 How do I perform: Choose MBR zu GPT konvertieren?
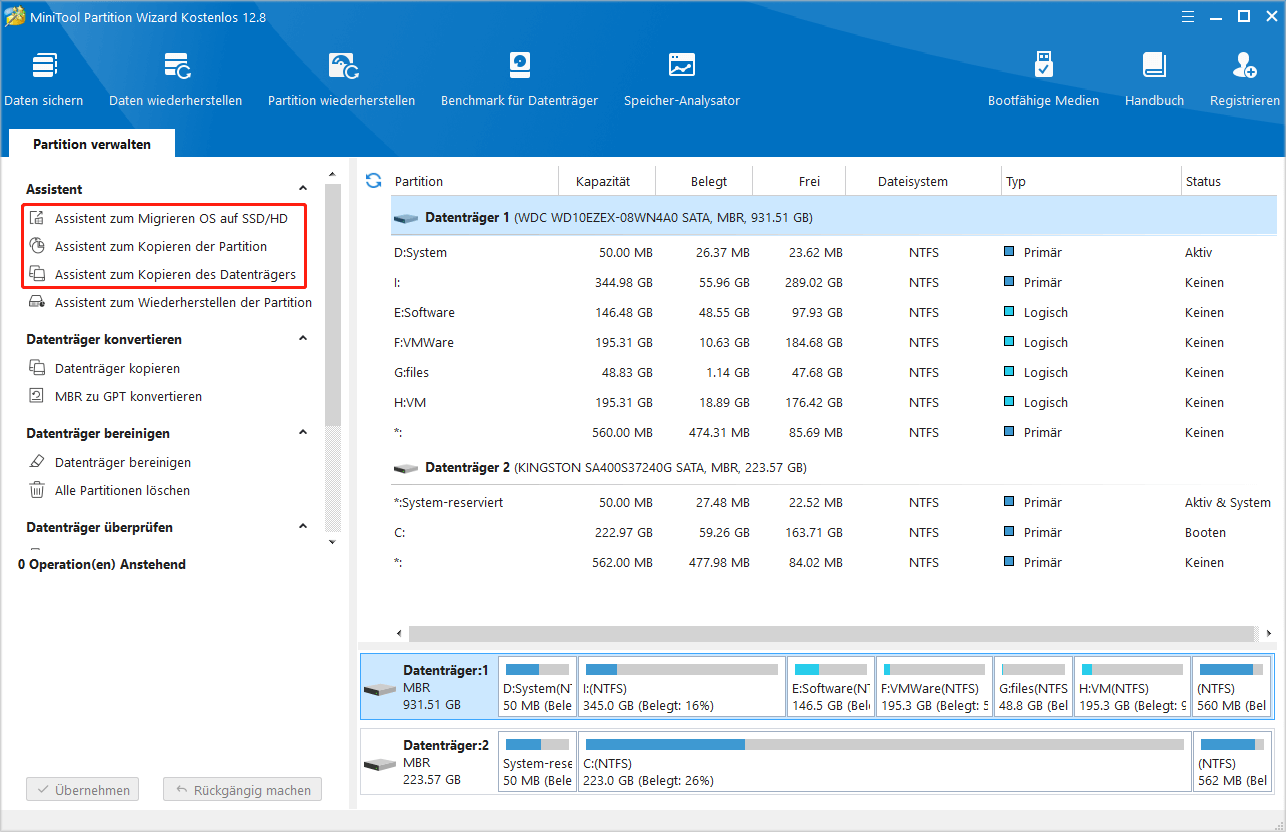click(115, 396)
